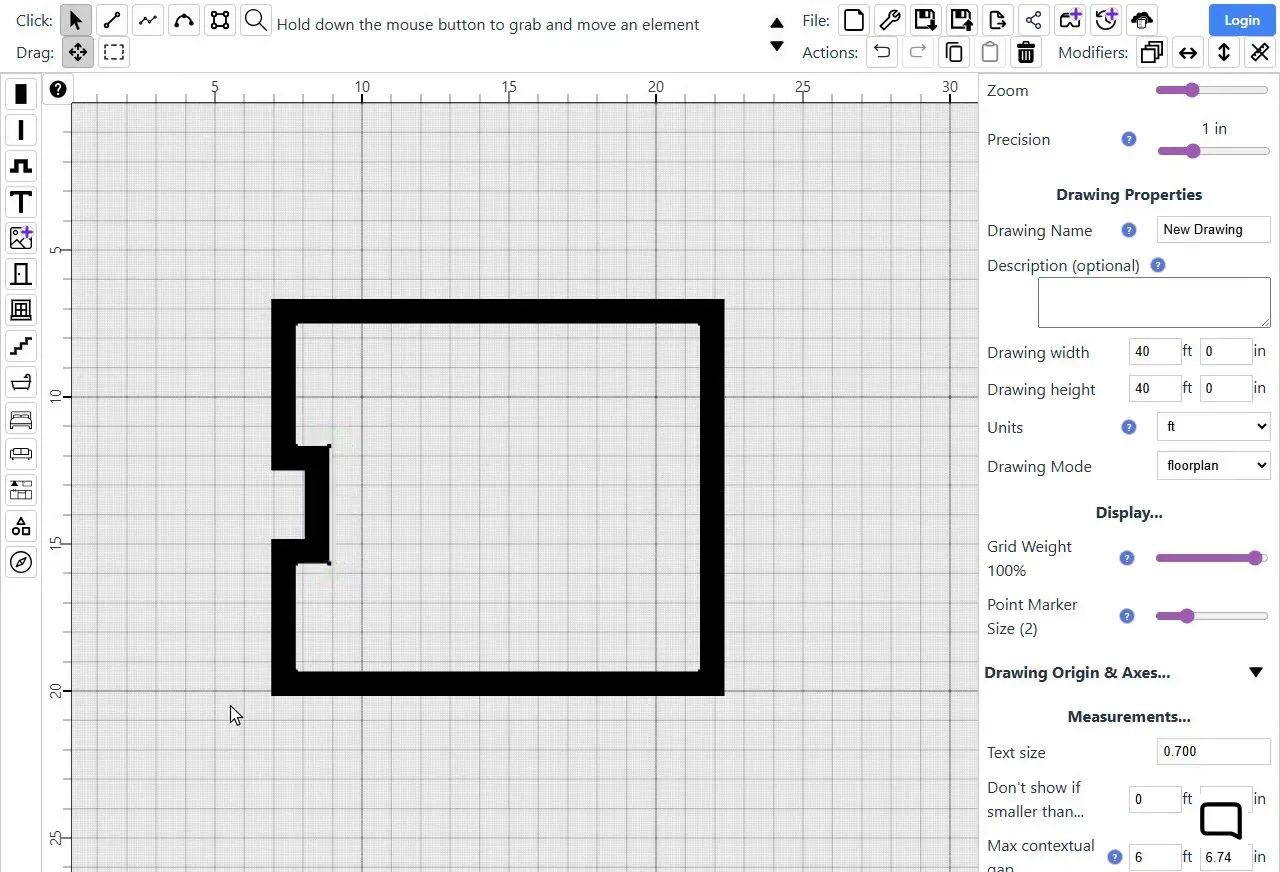Open the chat bubble widget
This screenshot has width=1280, height=872.
pyautogui.click(x=1221, y=821)
